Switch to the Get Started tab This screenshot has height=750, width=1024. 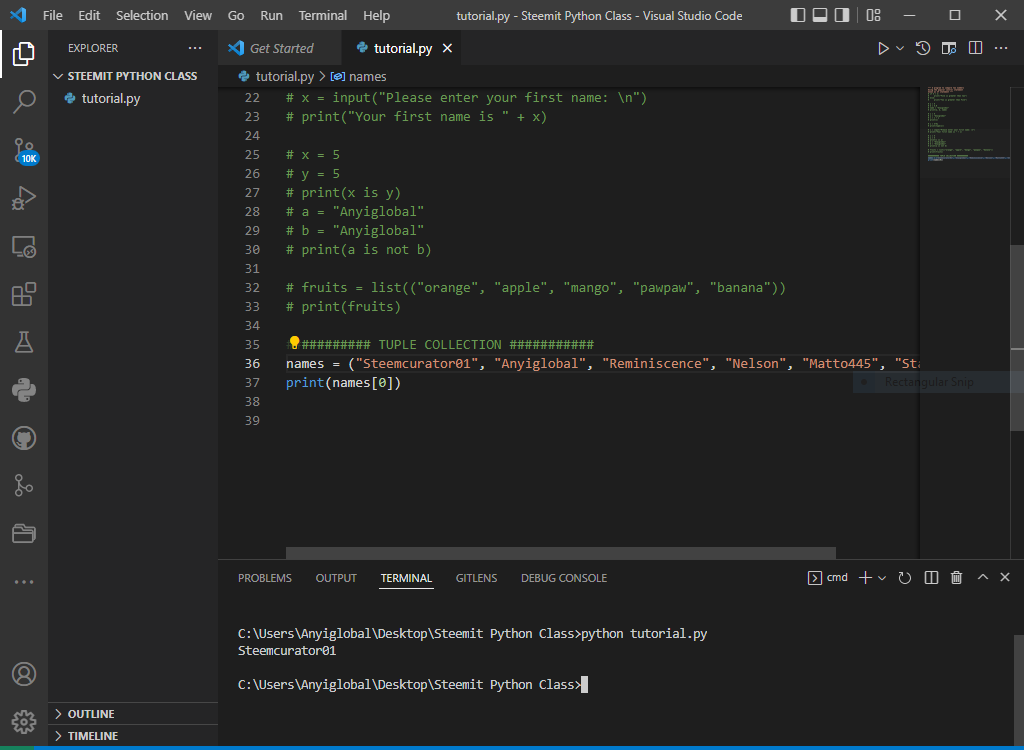[x=279, y=48]
